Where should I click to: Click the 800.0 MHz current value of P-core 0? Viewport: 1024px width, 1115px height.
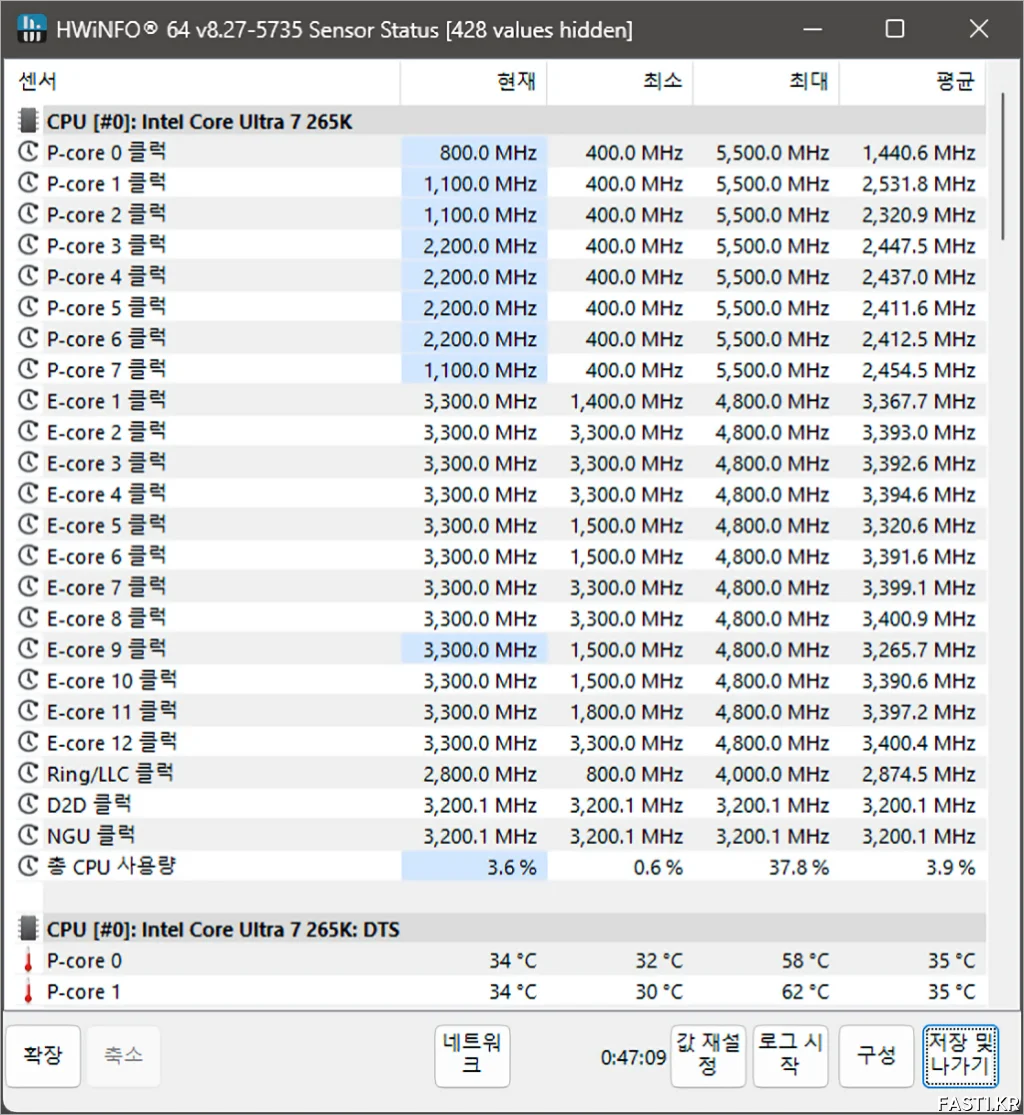pyautogui.click(x=488, y=152)
